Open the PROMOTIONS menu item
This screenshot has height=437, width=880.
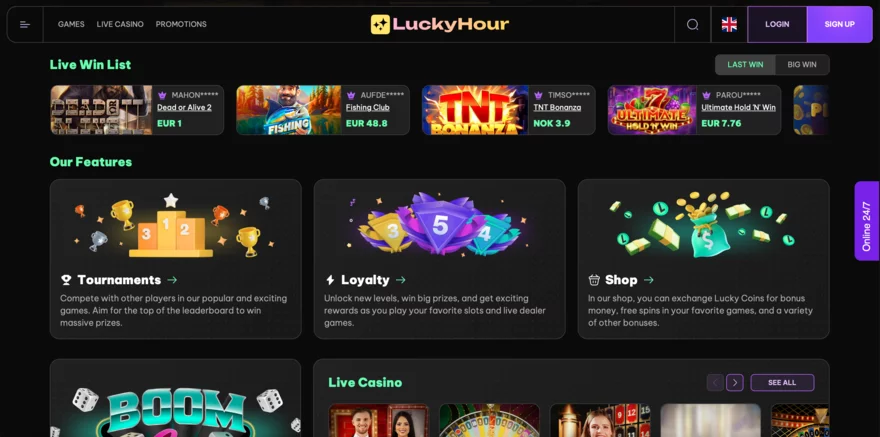[x=181, y=24]
